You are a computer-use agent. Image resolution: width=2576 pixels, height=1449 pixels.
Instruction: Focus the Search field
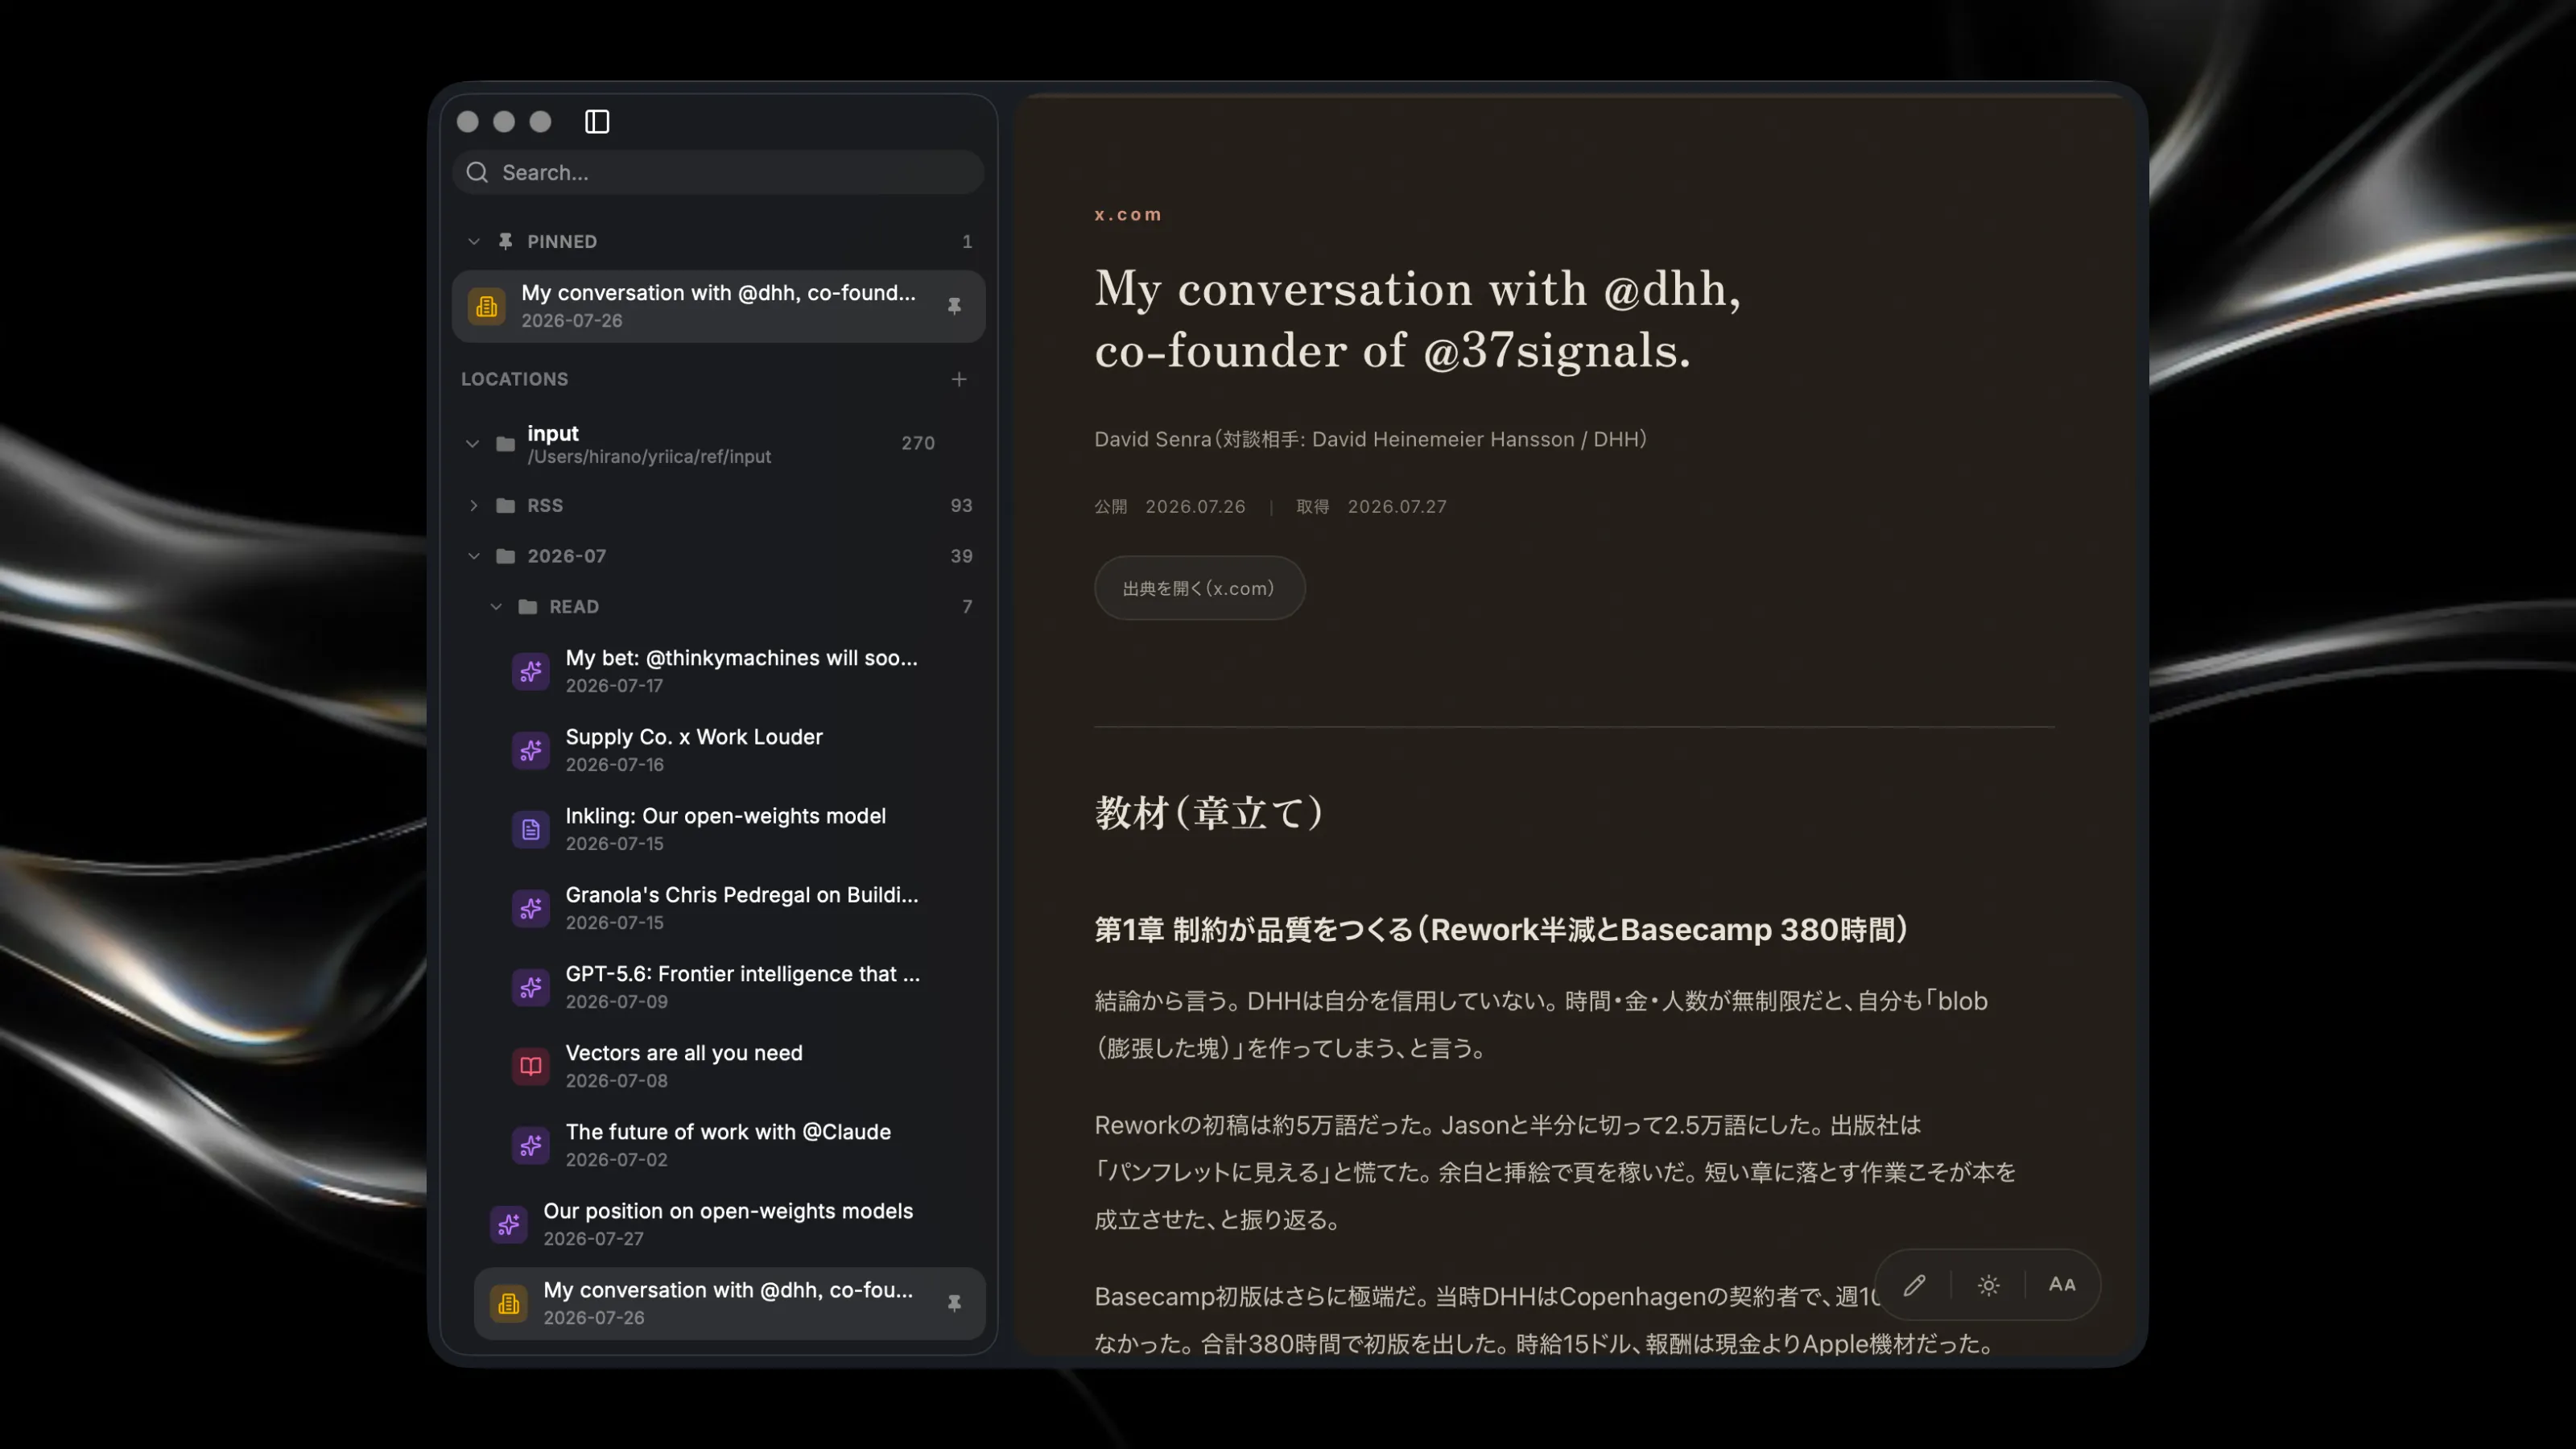pyautogui.click(x=718, y=172)
